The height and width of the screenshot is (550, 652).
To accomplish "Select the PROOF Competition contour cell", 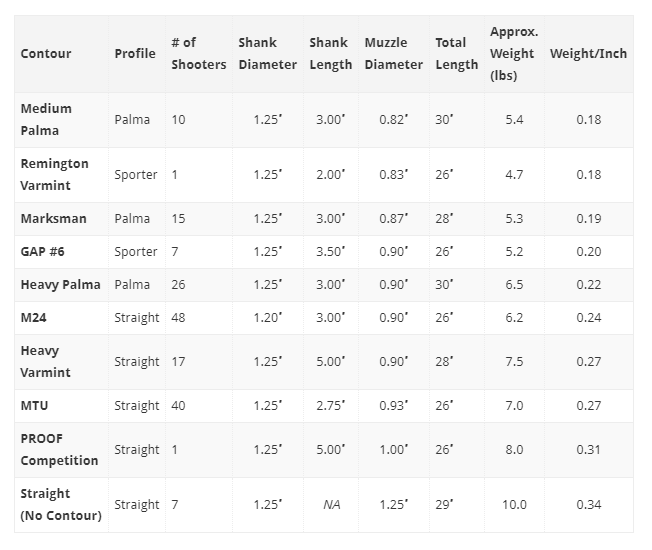I will (59, 450).
